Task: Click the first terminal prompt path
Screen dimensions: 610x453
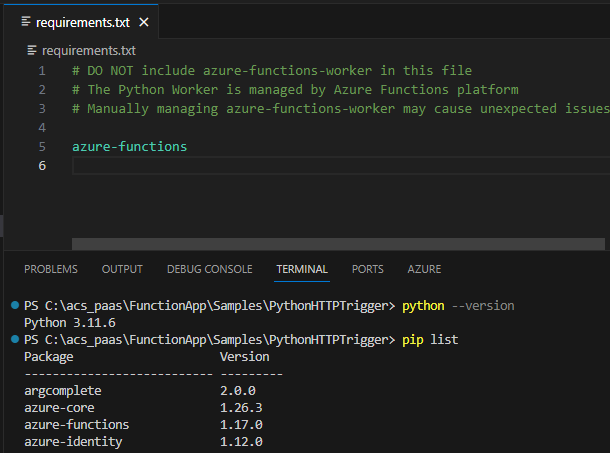Action: click(209, 306)
